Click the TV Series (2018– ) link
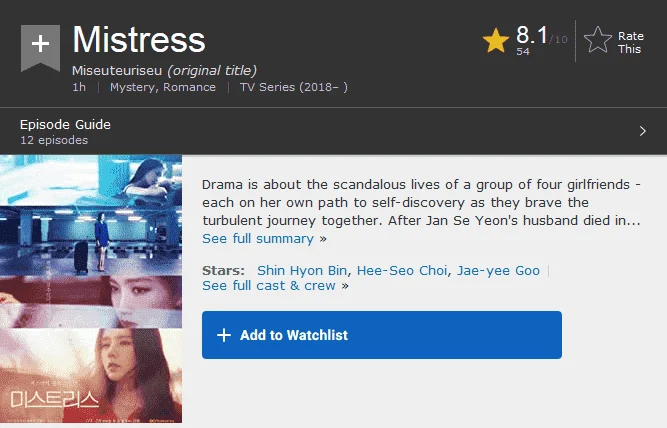Viewport: 667px width, 428px height. [x=294, y=87]
